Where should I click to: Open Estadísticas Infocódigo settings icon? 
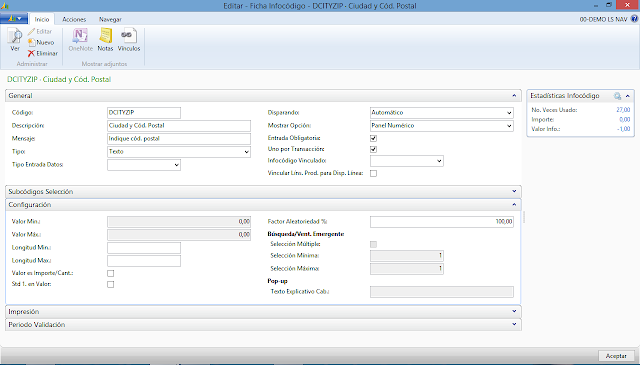coord(617,96)
